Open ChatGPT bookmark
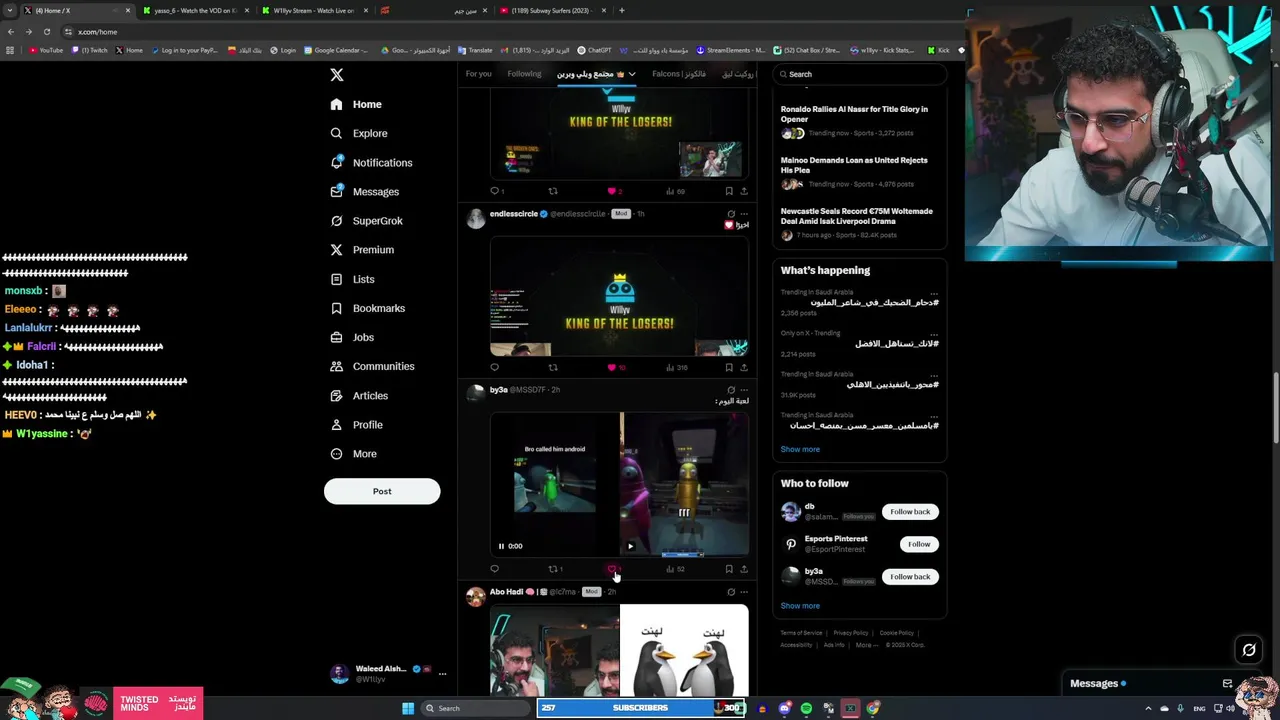The image size is (1280, 720). click(595, 50)
